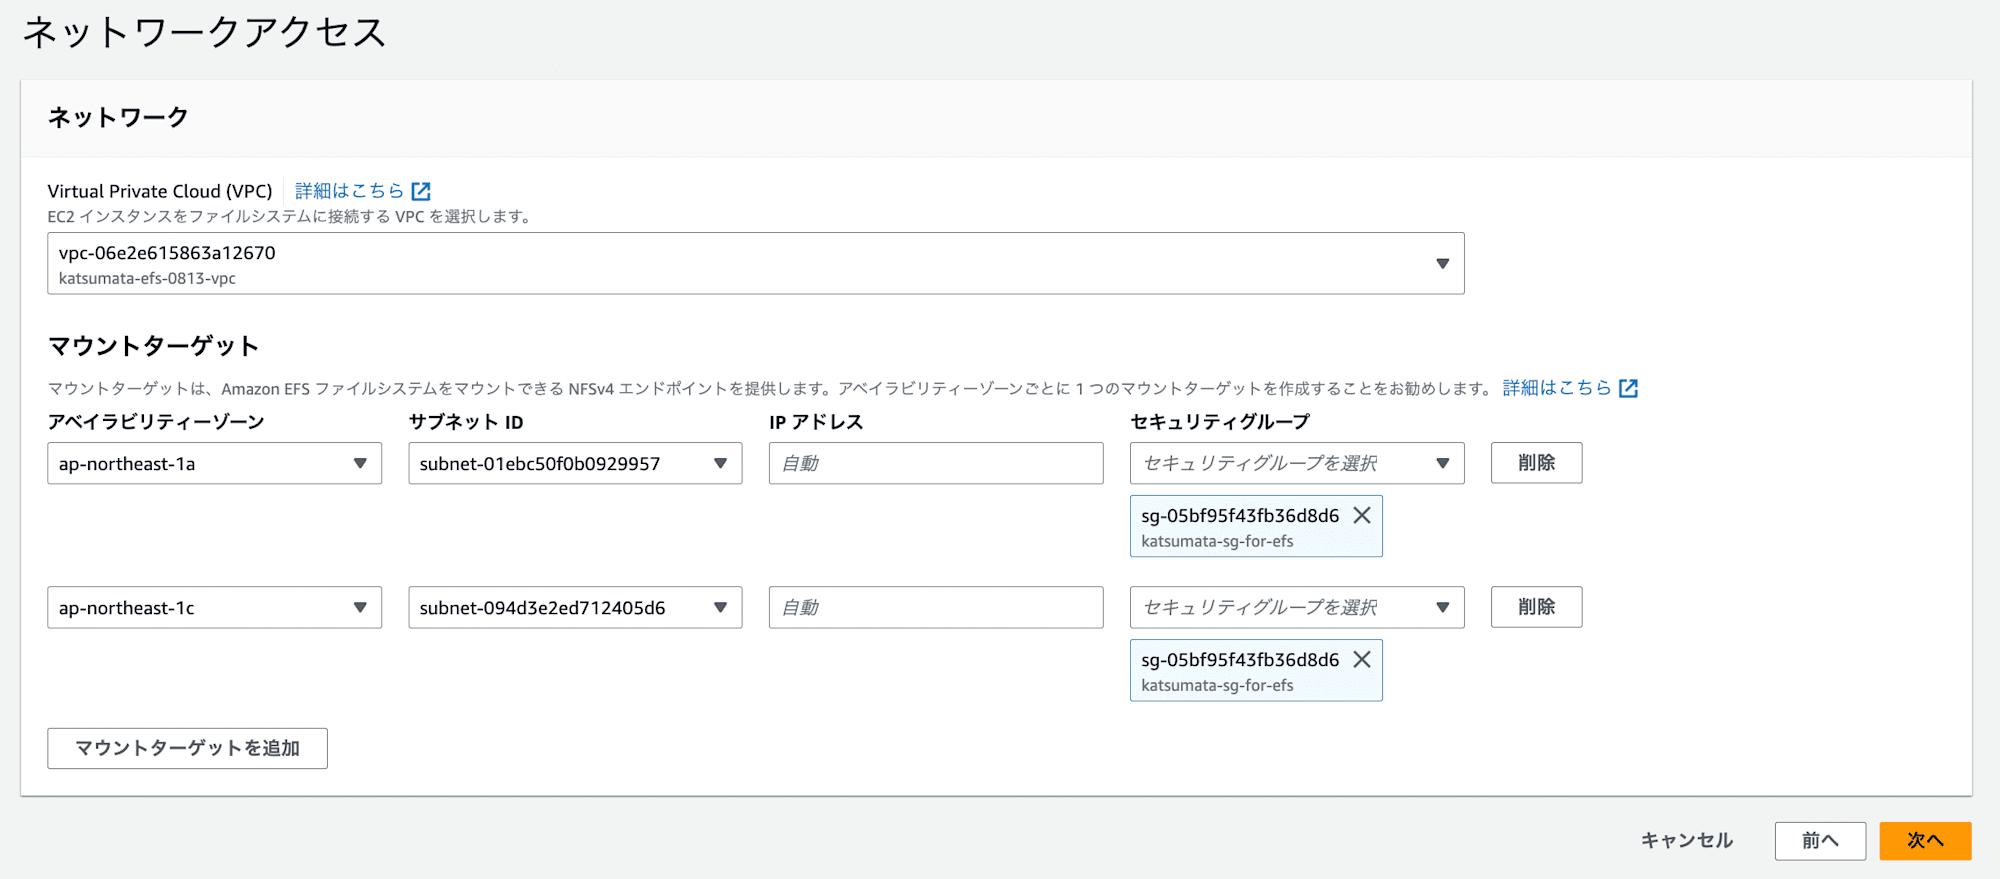Click the マウントターゲットを追加 button
The width and height of the screenshot is (2000, 879).
[187, 748]
